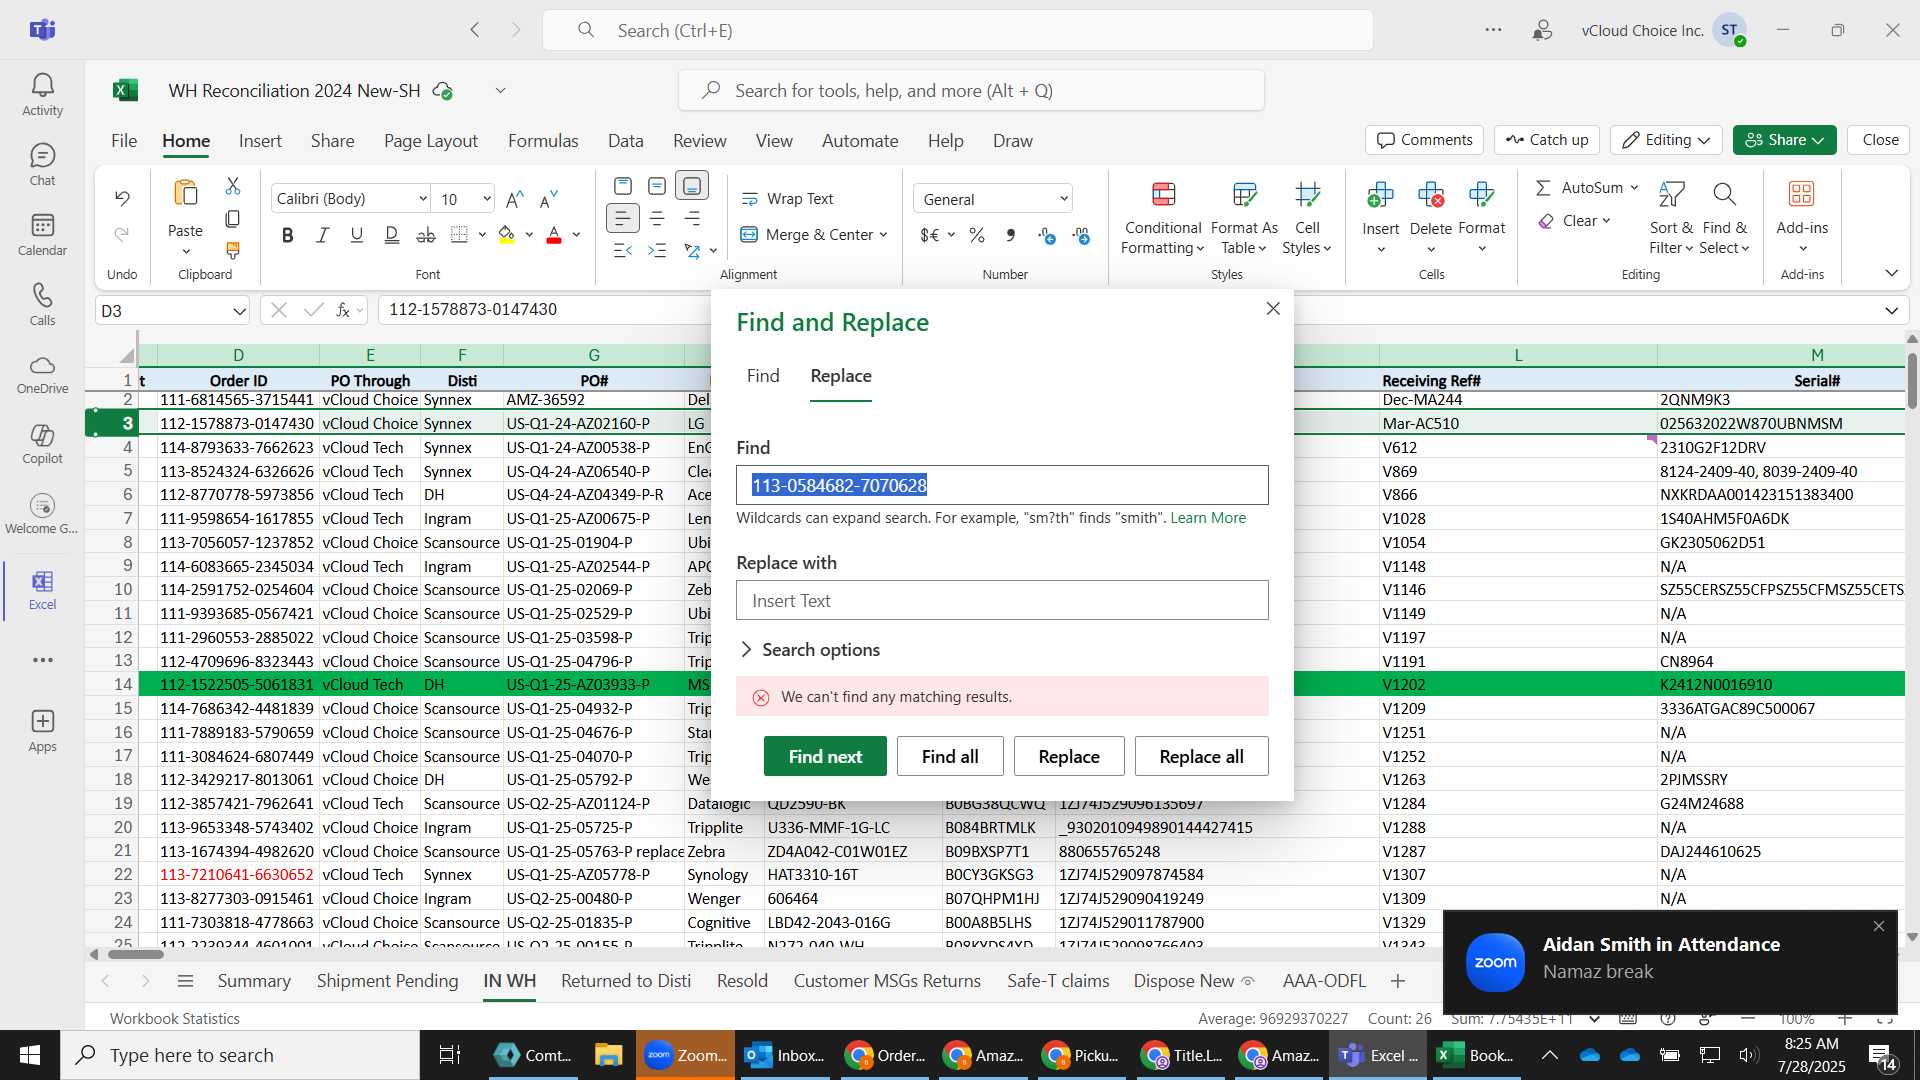Open Copilot in Teams sidebar
Image resolution: width=1920 pixels, height=1080 pixels.
(x=42, y=444)
